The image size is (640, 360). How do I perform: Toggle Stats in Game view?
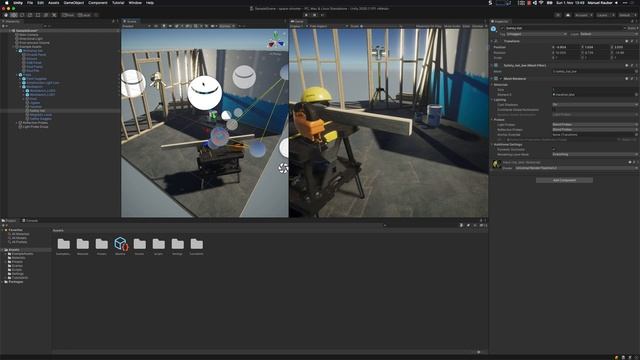click(466, 26)
